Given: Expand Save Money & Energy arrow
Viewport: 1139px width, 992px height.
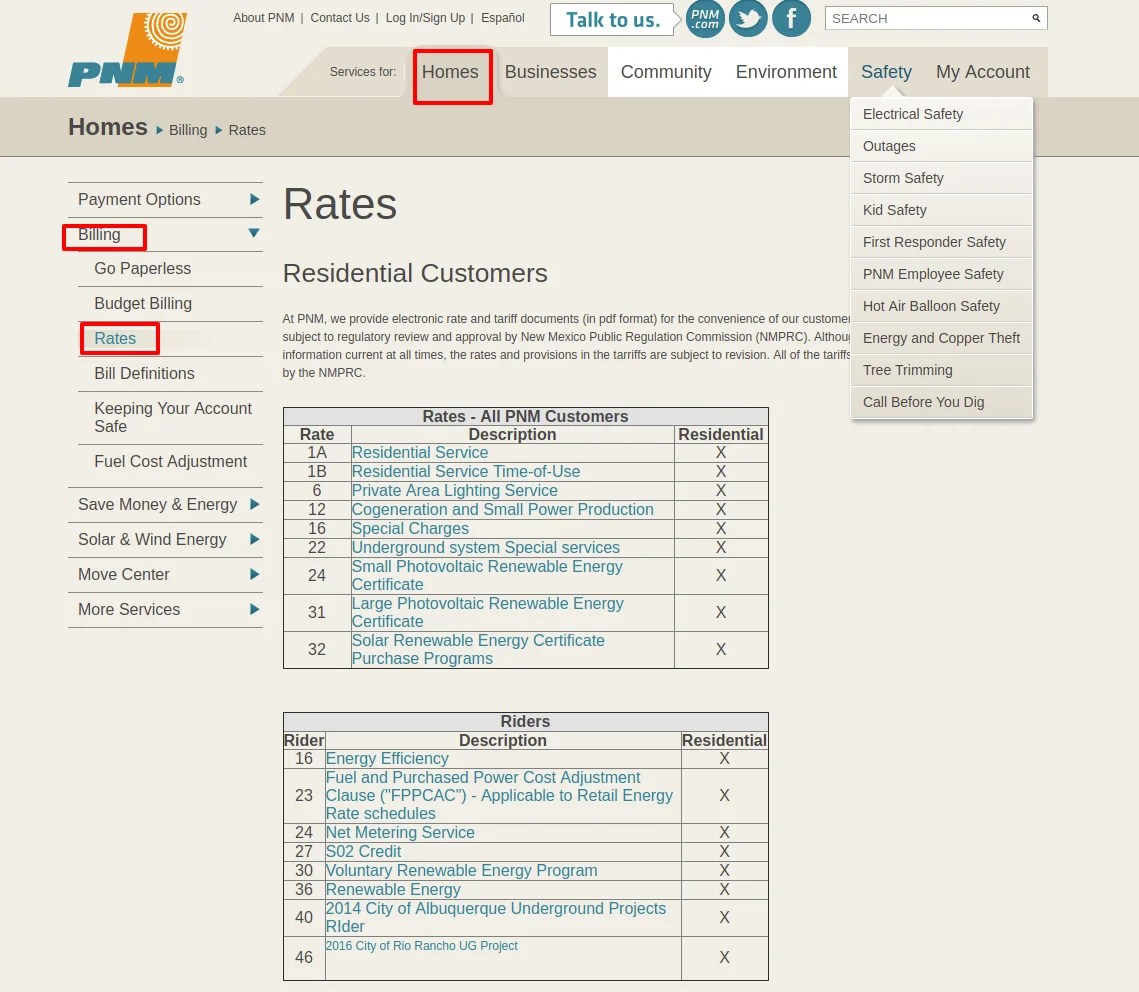Looking at the screenshot, I should (x=254, y=504).
